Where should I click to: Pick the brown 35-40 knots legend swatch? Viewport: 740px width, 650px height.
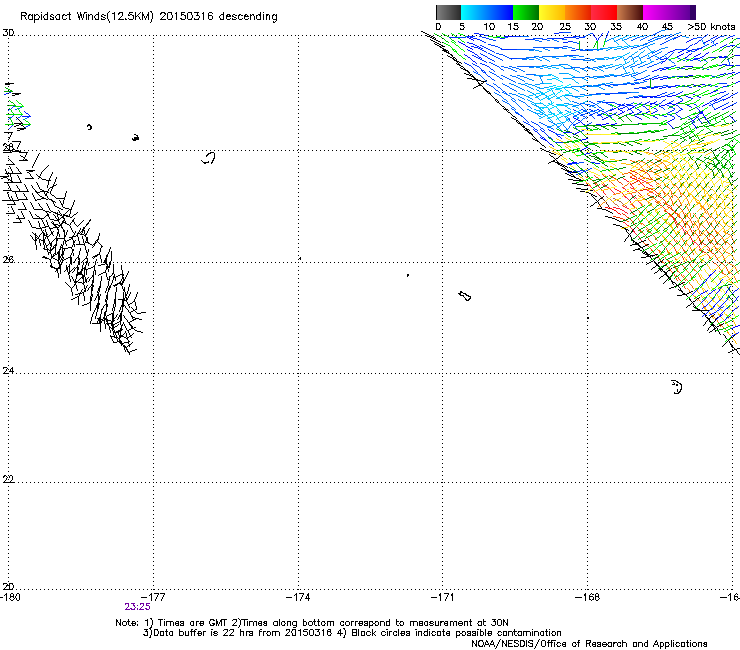630,12
